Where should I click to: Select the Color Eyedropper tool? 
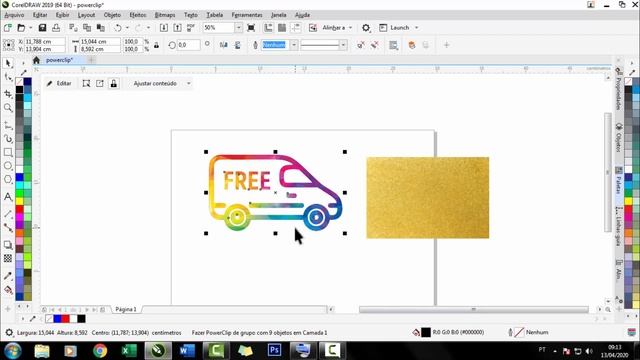[8, 276]
